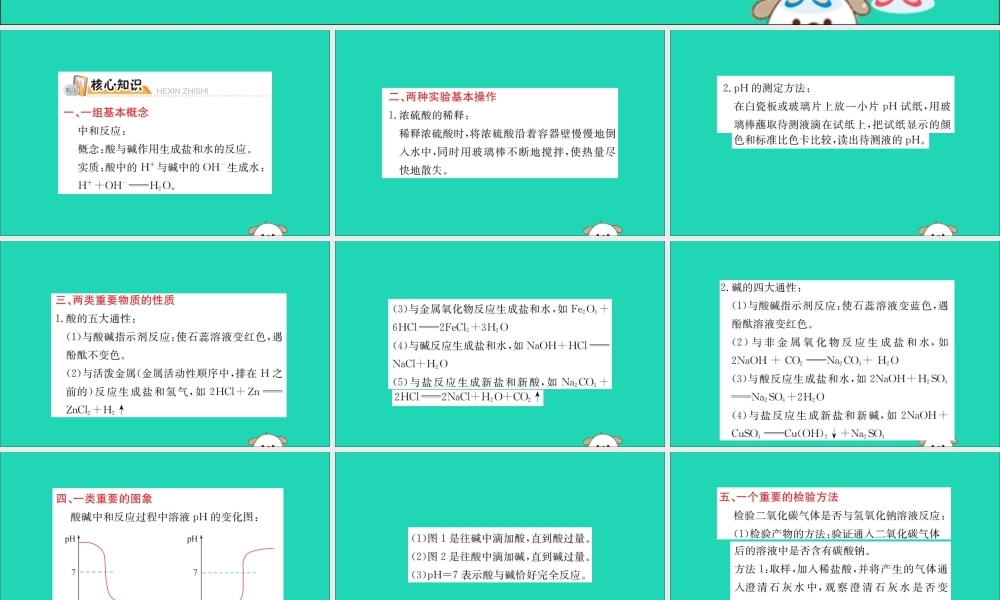Click the line (3)pH=7表示酸与碱恰好完全反应

pos(498,574)
